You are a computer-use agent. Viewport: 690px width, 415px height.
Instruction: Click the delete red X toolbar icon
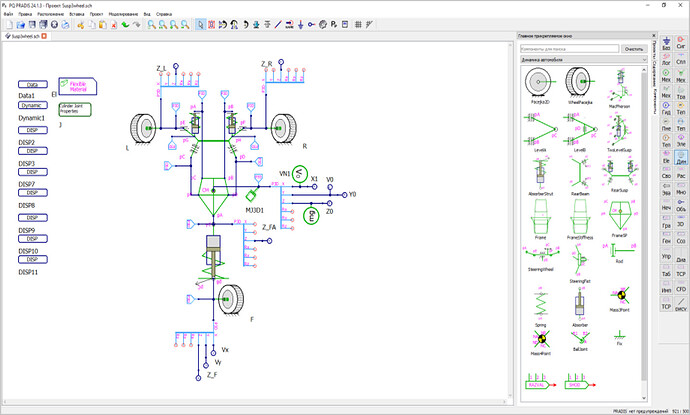114,25
